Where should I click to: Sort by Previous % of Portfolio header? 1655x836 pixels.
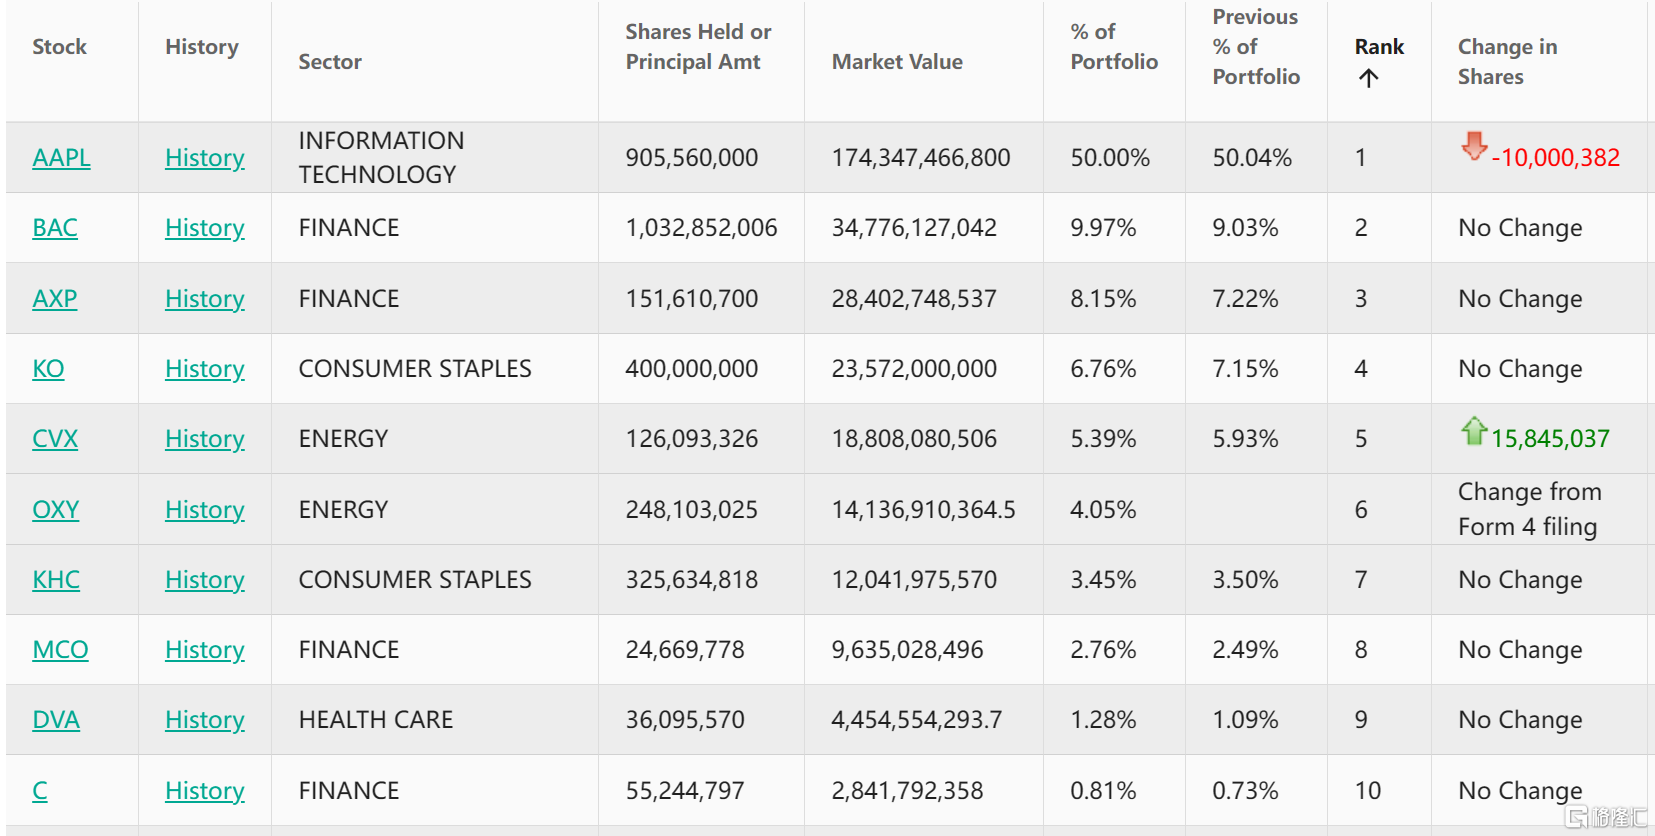click(1255, 47)
